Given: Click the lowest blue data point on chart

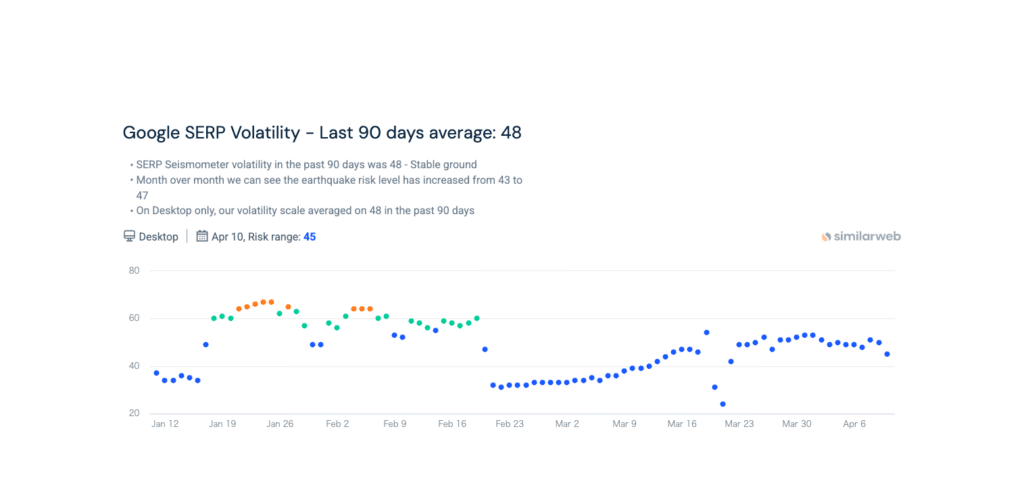Looking at the screenshot, I should point(723,404).
